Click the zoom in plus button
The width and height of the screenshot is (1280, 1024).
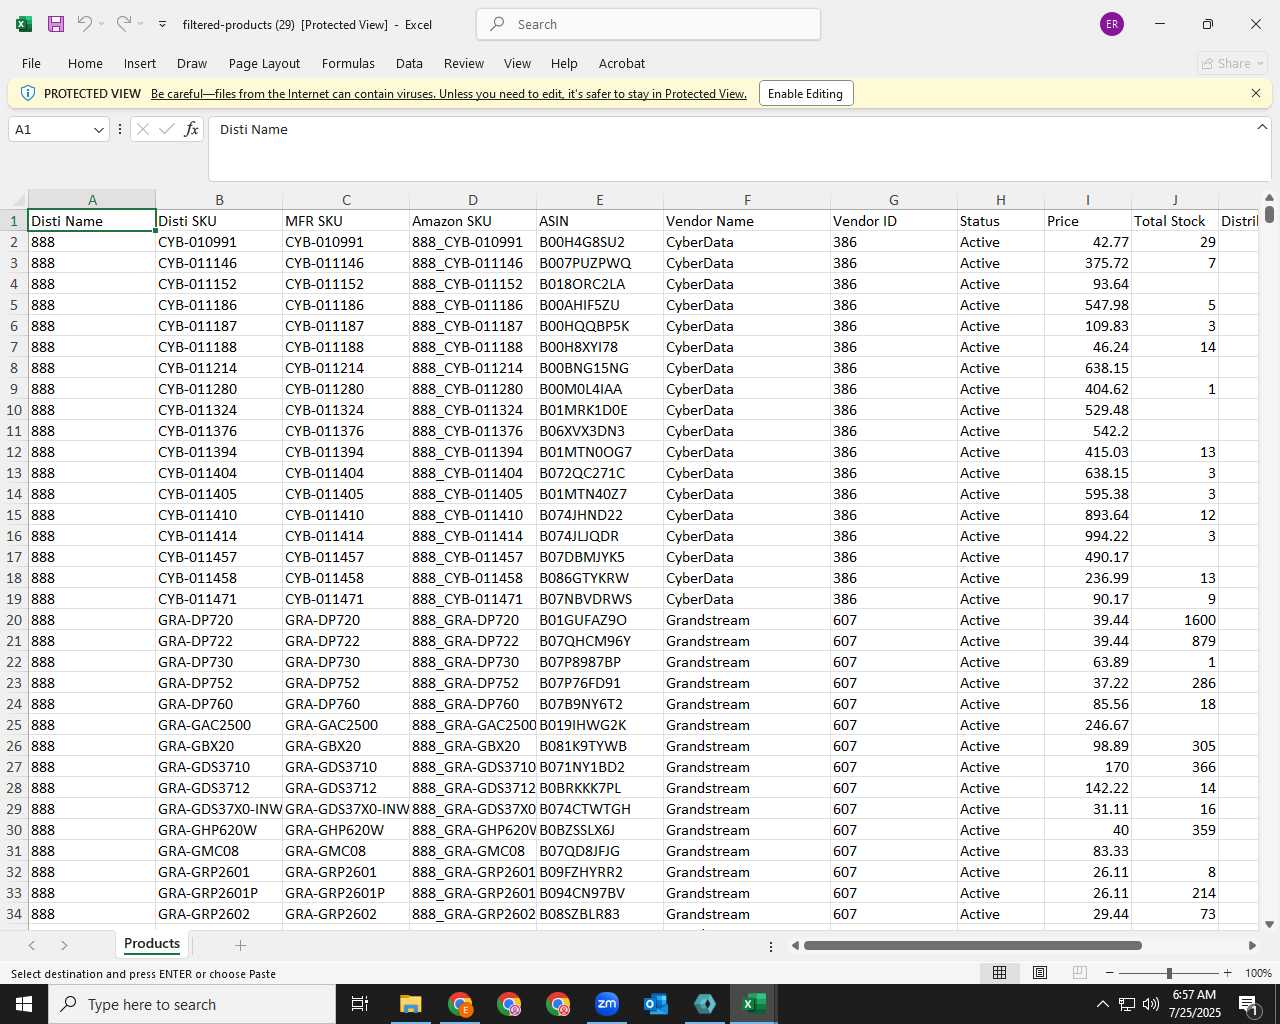pos(1227,973)
